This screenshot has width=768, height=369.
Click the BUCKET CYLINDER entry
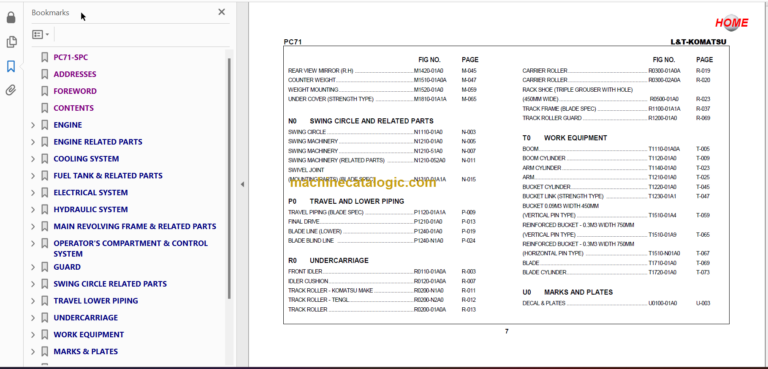coord(616,187)
